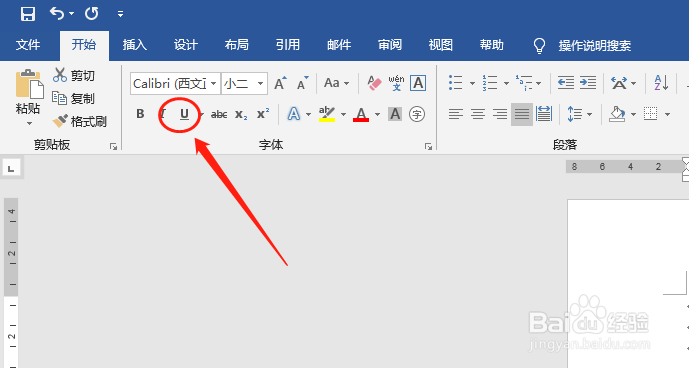Click the 剪切 cut button
Screen dimensions: 689x368
[74, 75]
